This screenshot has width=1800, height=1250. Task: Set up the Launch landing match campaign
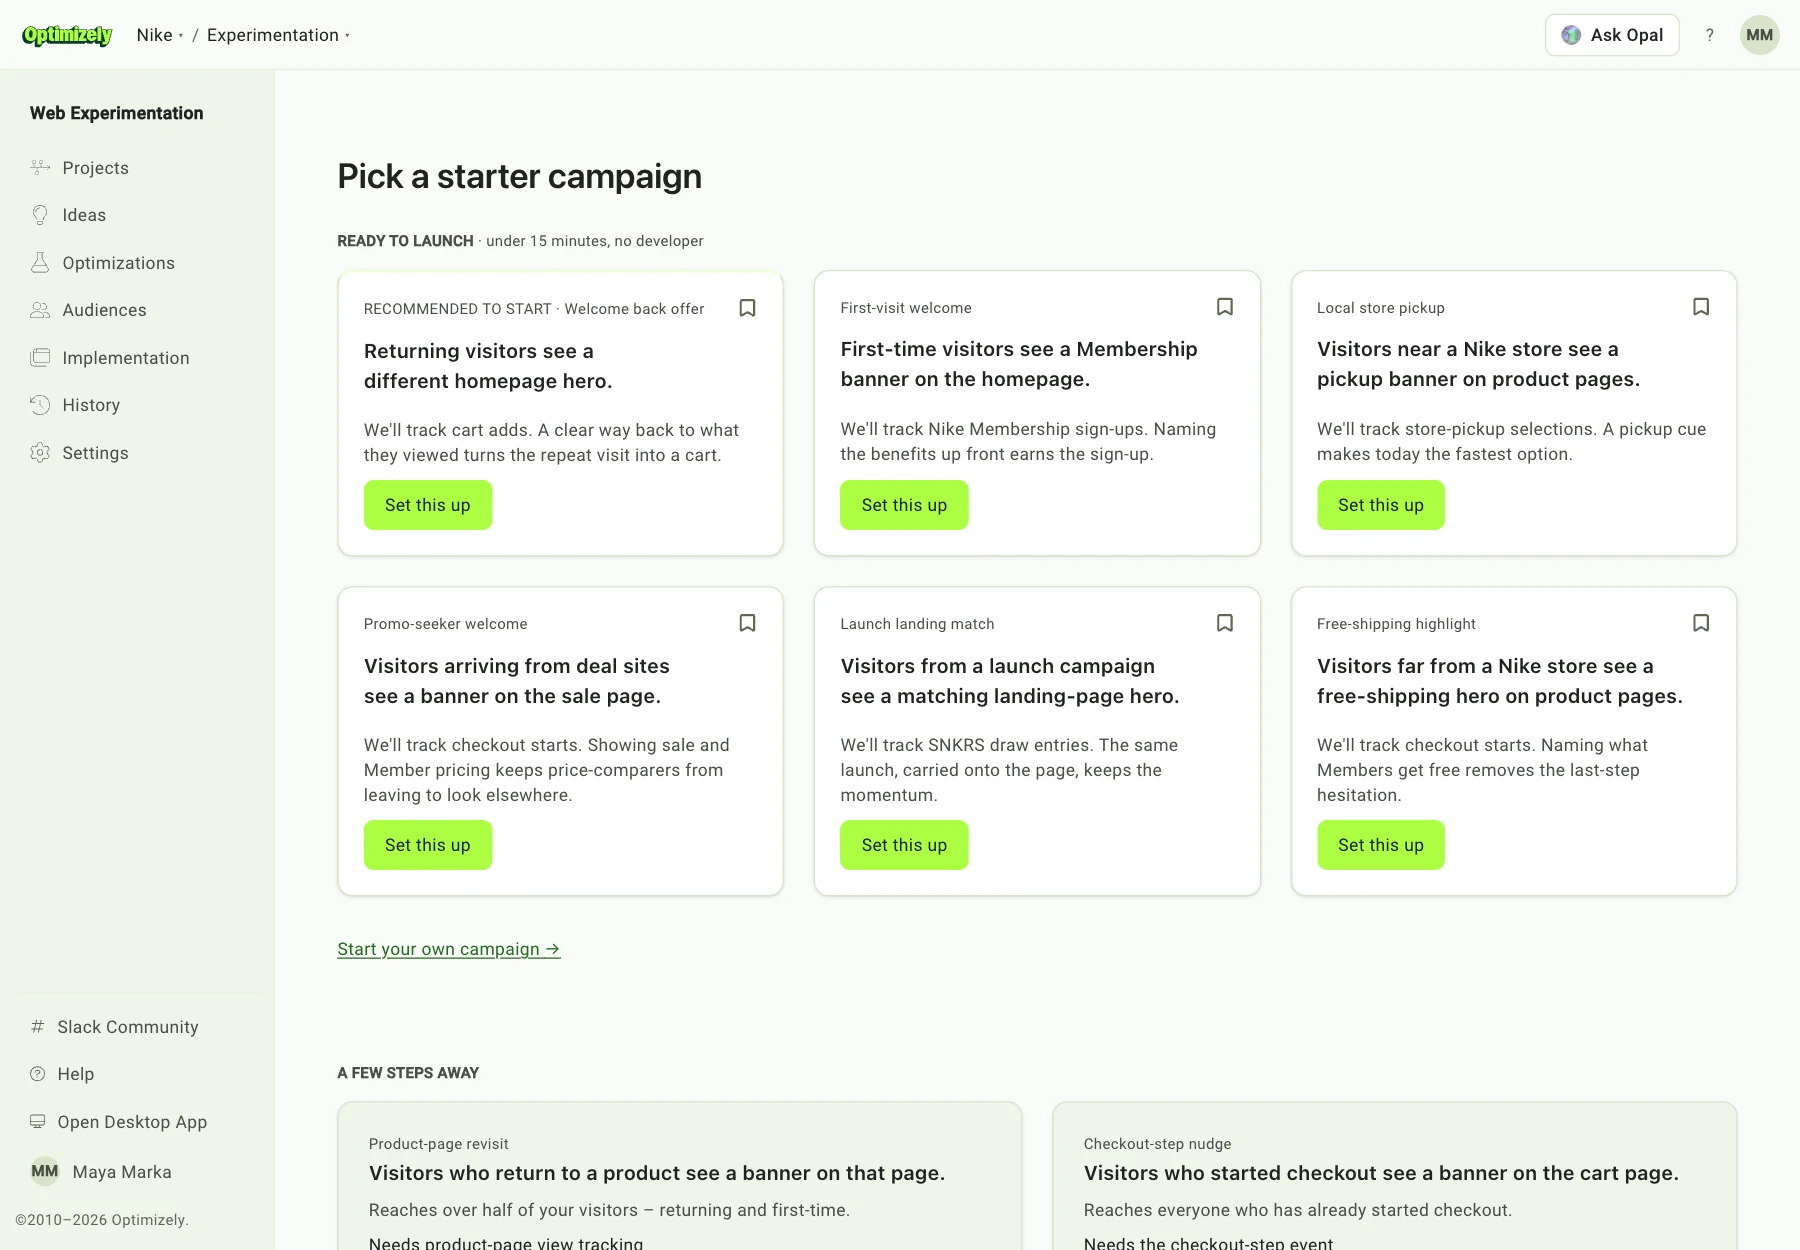point(904,845)
